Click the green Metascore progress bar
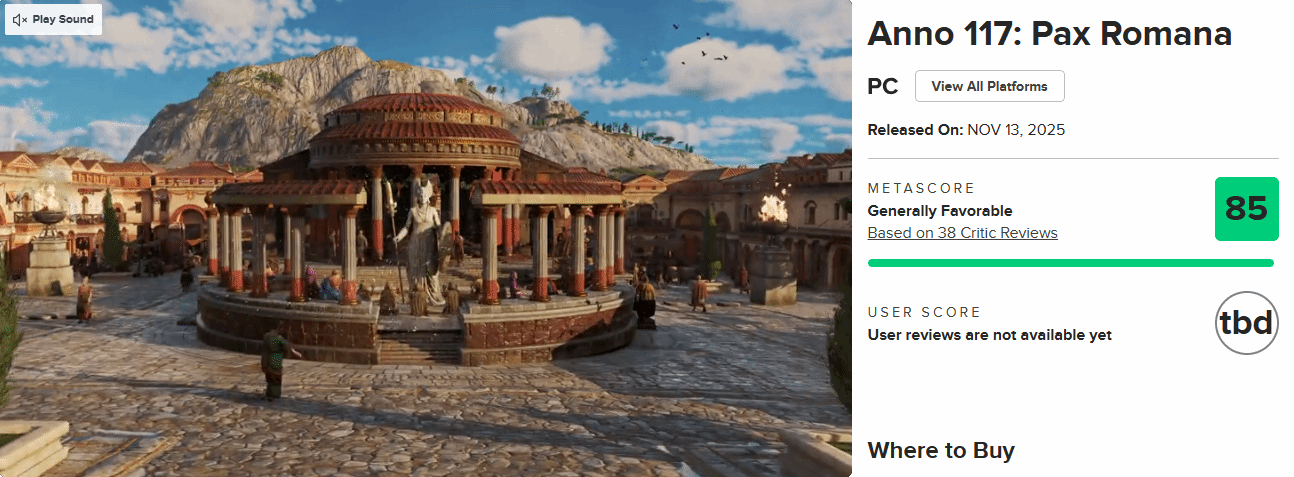Screen dimensions: 1294x477 tap(1070, 263)
